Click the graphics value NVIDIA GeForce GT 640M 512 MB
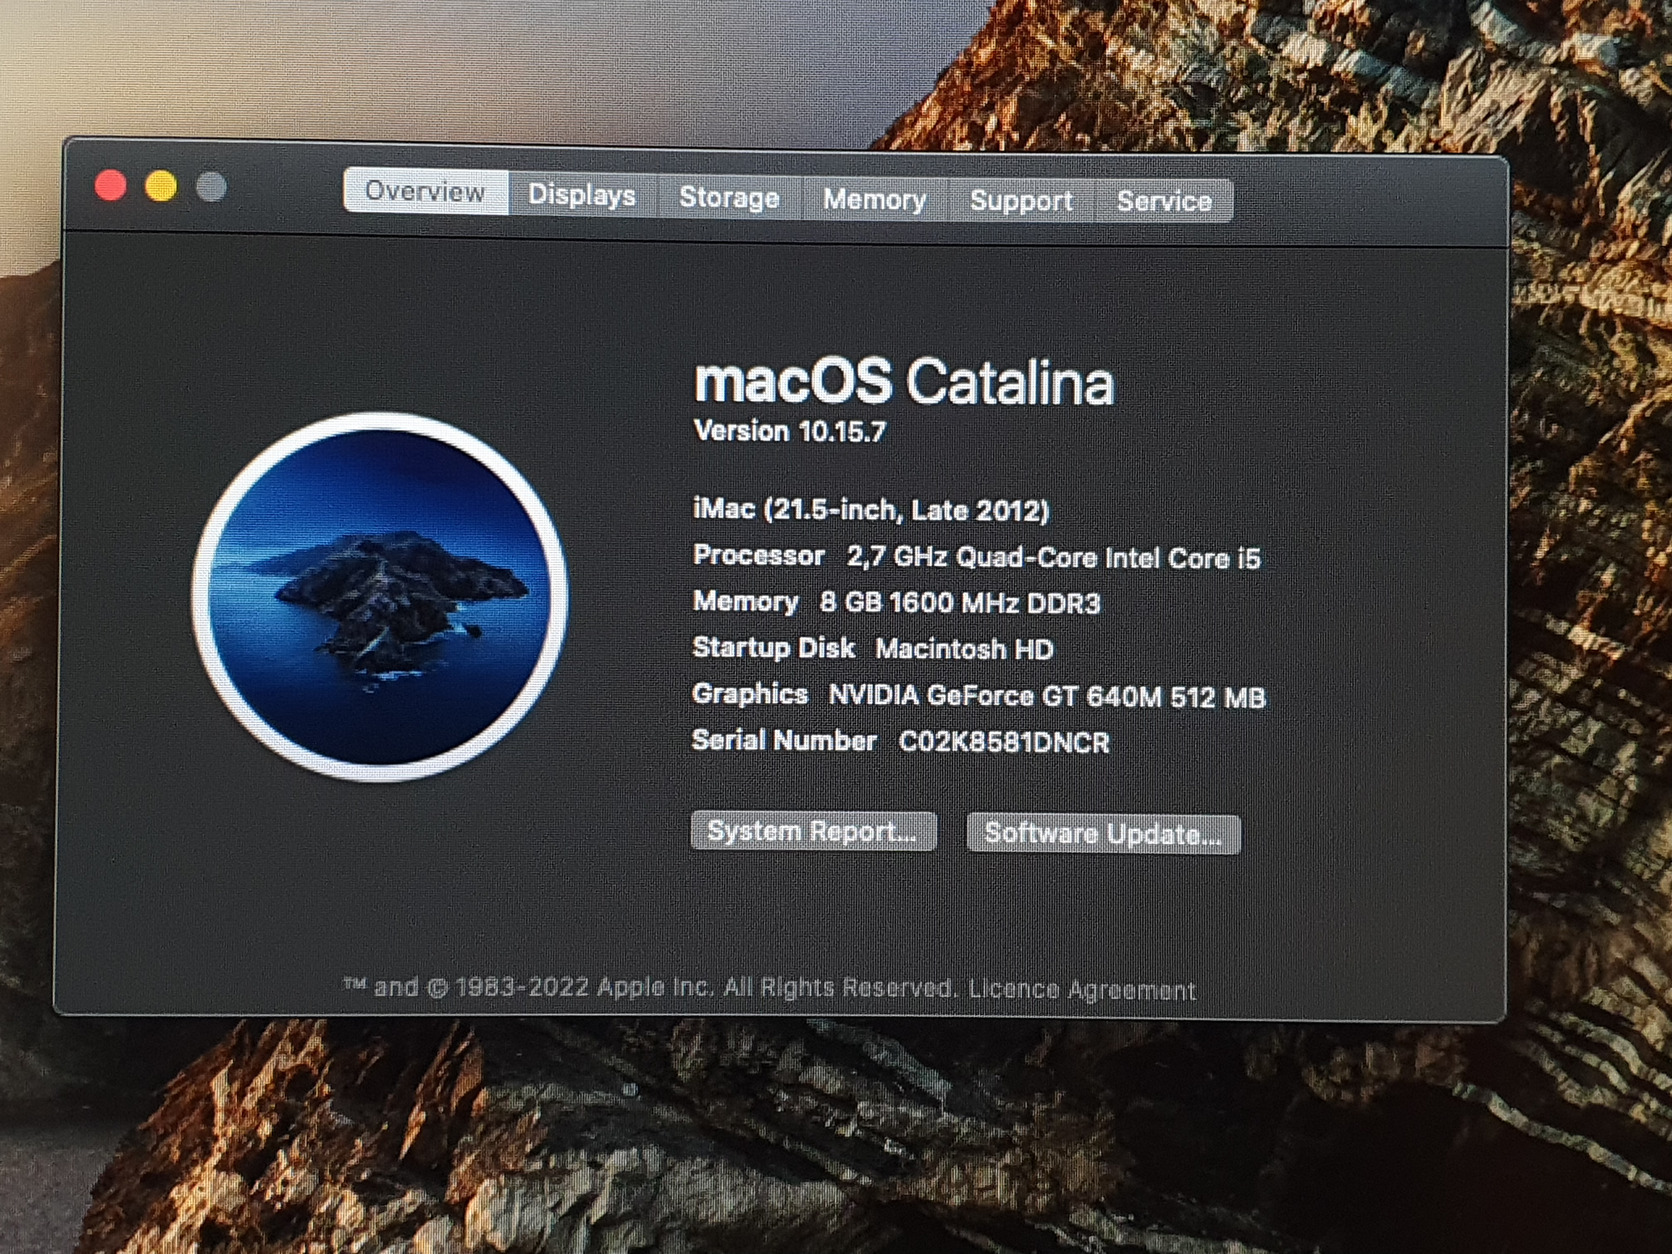Viewport: 1672px width, 1254px height. [x=1047, y=696]
